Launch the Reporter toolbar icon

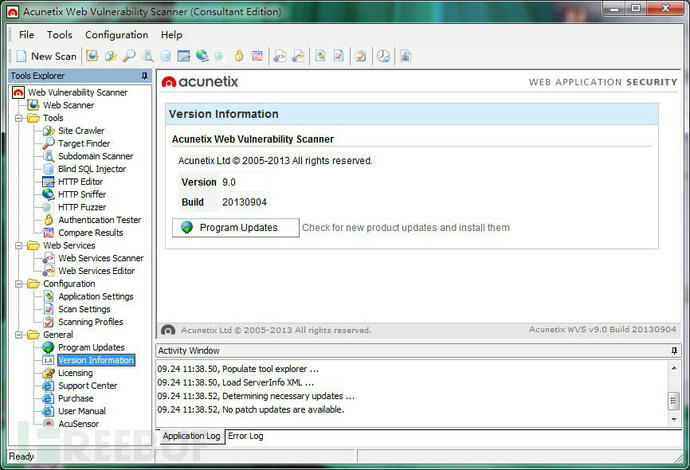tap(405, 56)
